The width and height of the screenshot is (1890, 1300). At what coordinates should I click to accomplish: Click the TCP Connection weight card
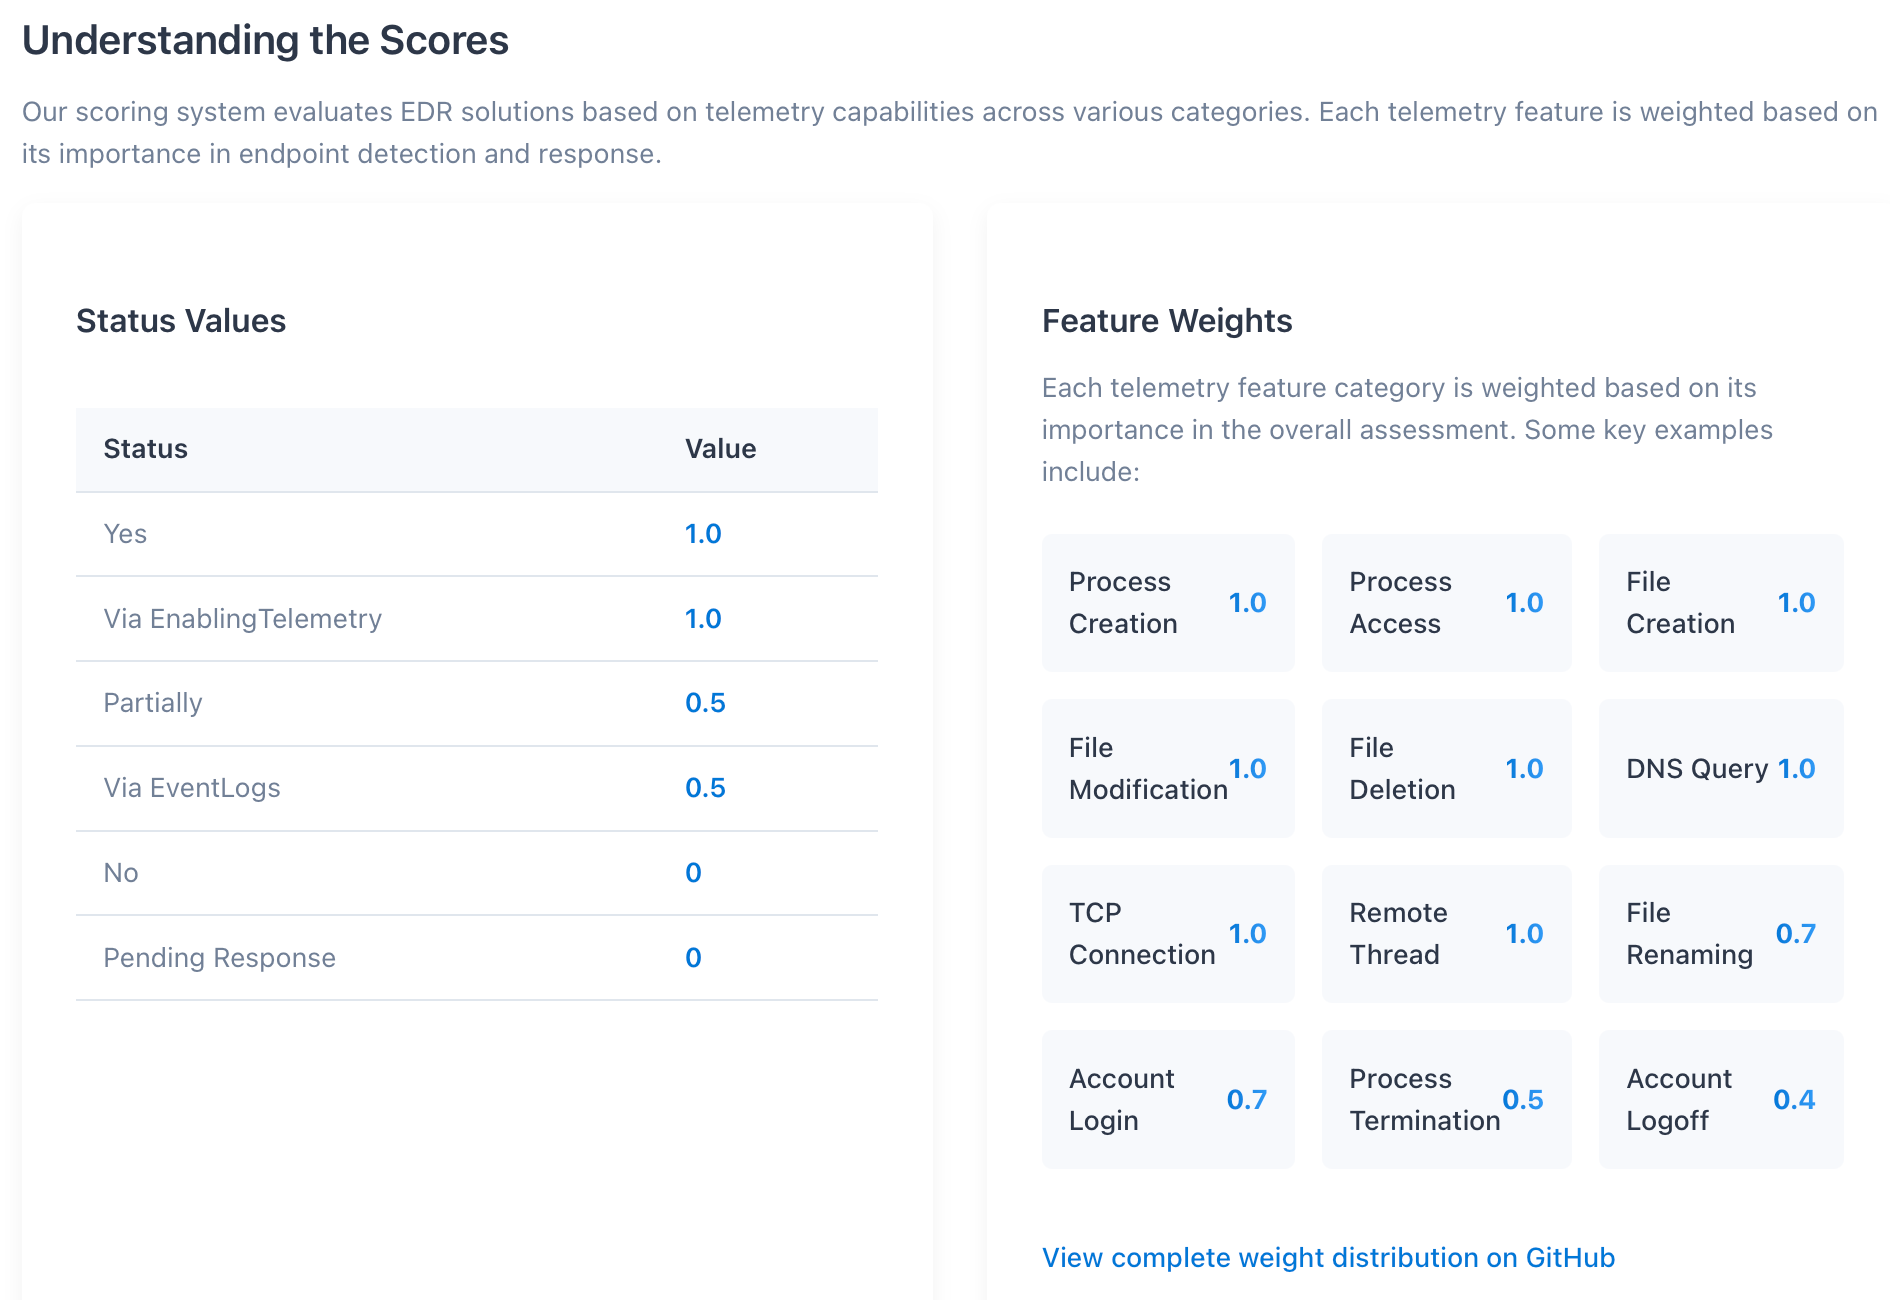pyautogui.click(x=1168, y=934)
